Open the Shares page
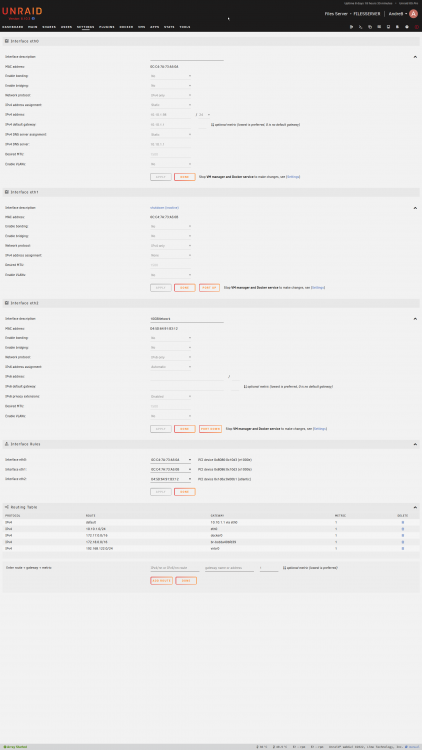This screenshot has height=750, width=422. pos(49,27)
